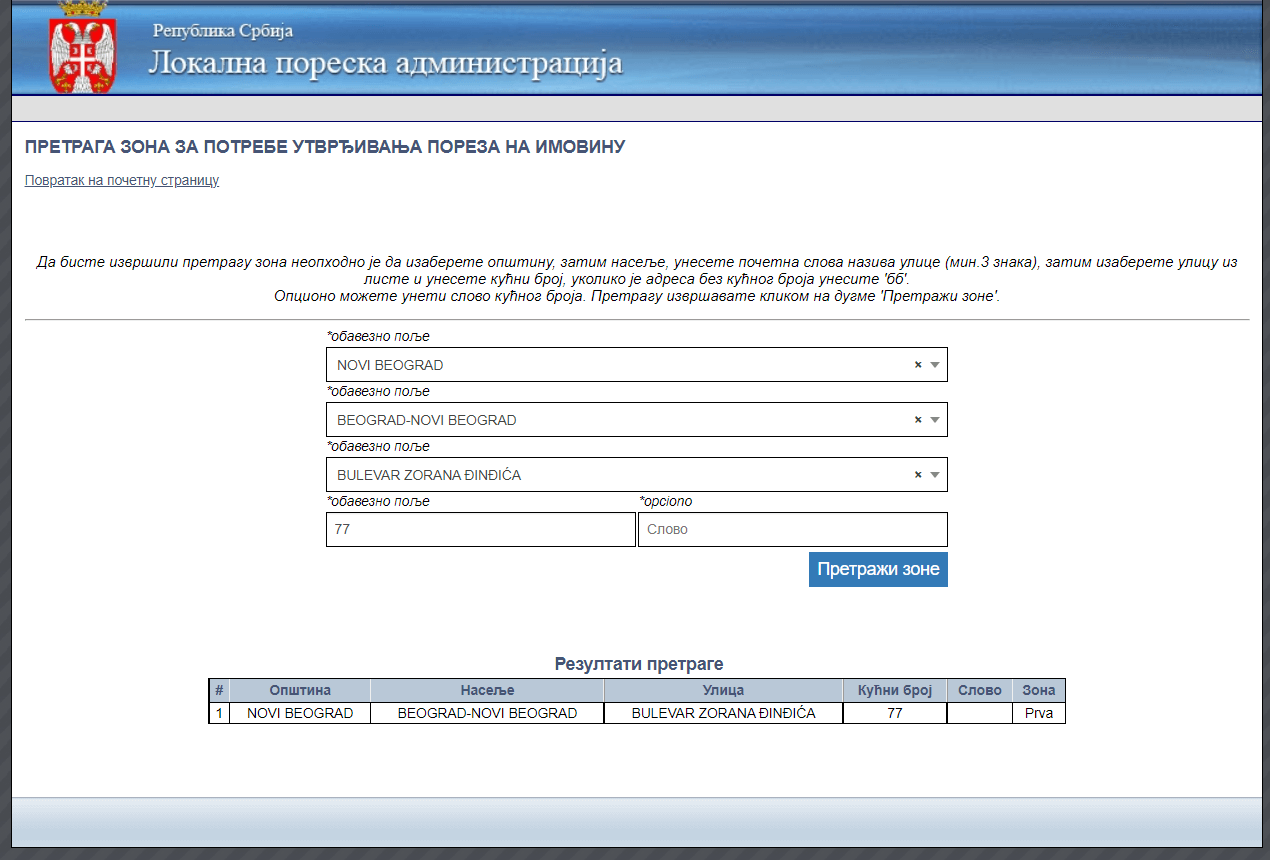Click the Локална пореска администрација header title
The width and height of the screenshot is (1270, 860).
[386, 63]
